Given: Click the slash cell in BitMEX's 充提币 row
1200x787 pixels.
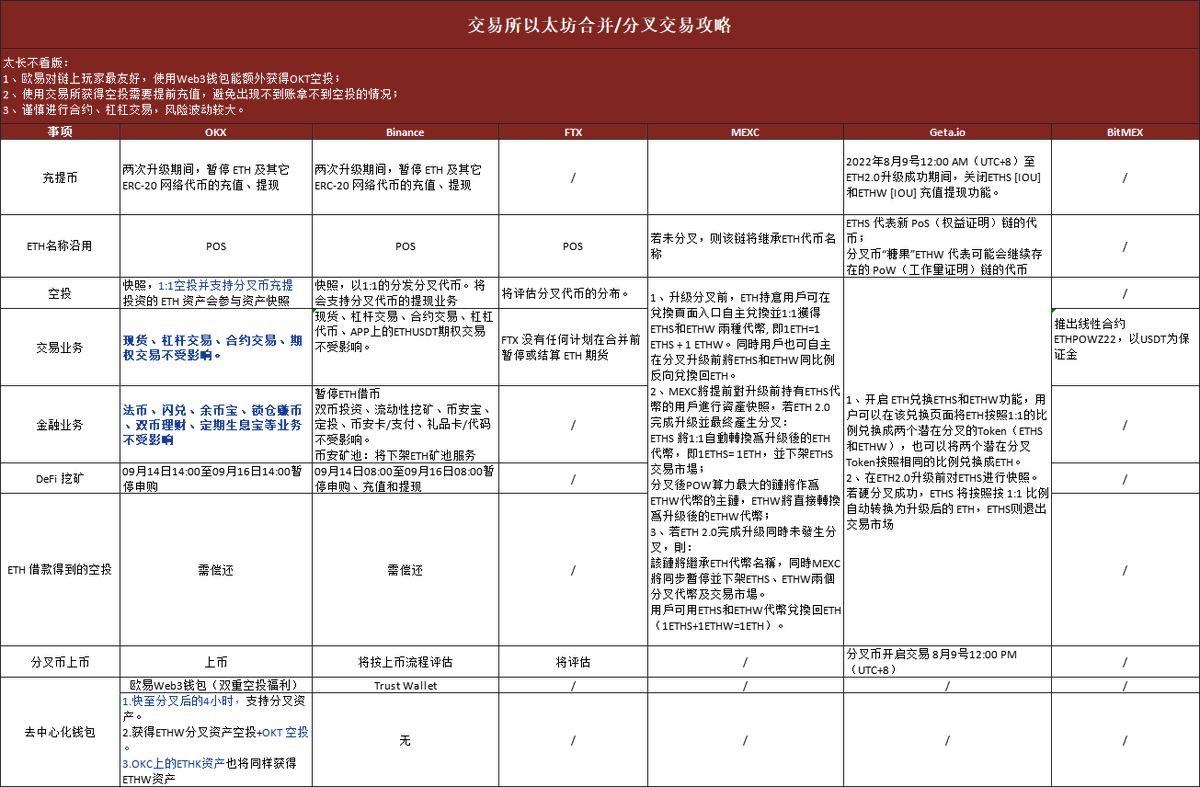Looking at the screenshot, I should pyautogui.click(x=1125, y=177).
